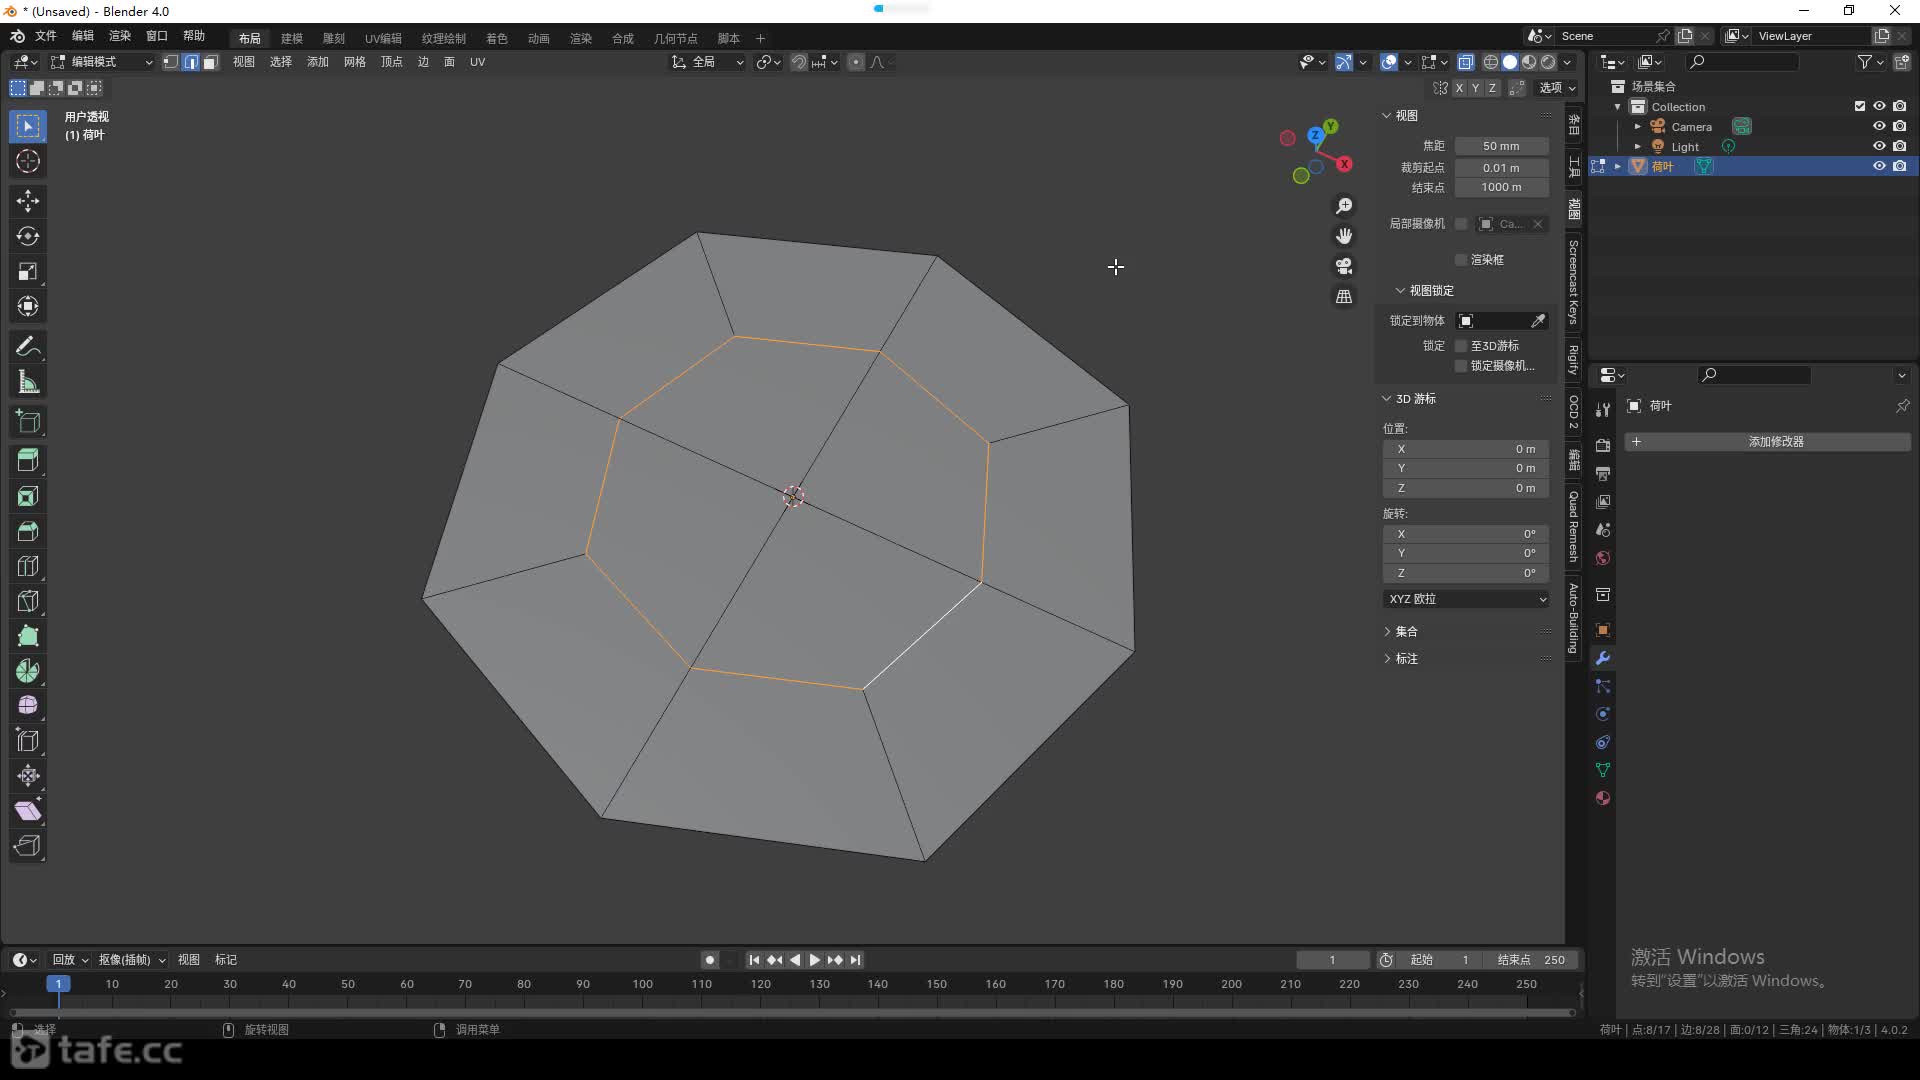Select the Box Select tool

[28, 126]
